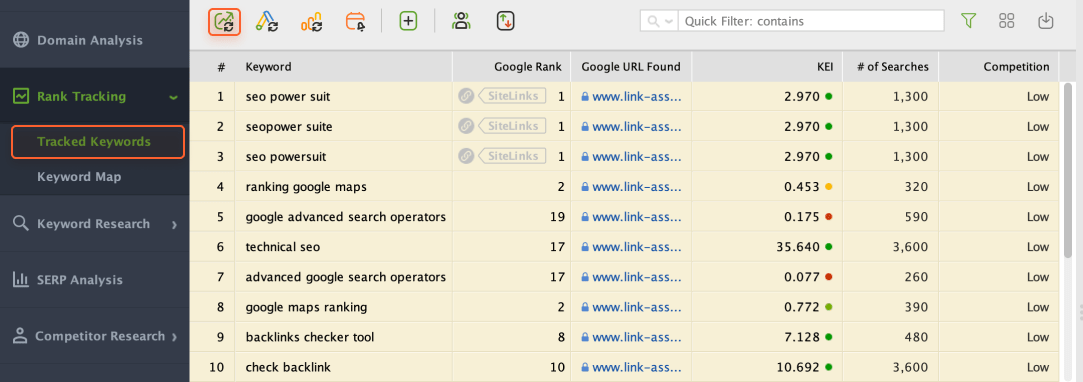The height and width of the screenshot is (382, 1083).
Task: Click the Check Rankings toolbar icon
Action: [x=224, y=21]
